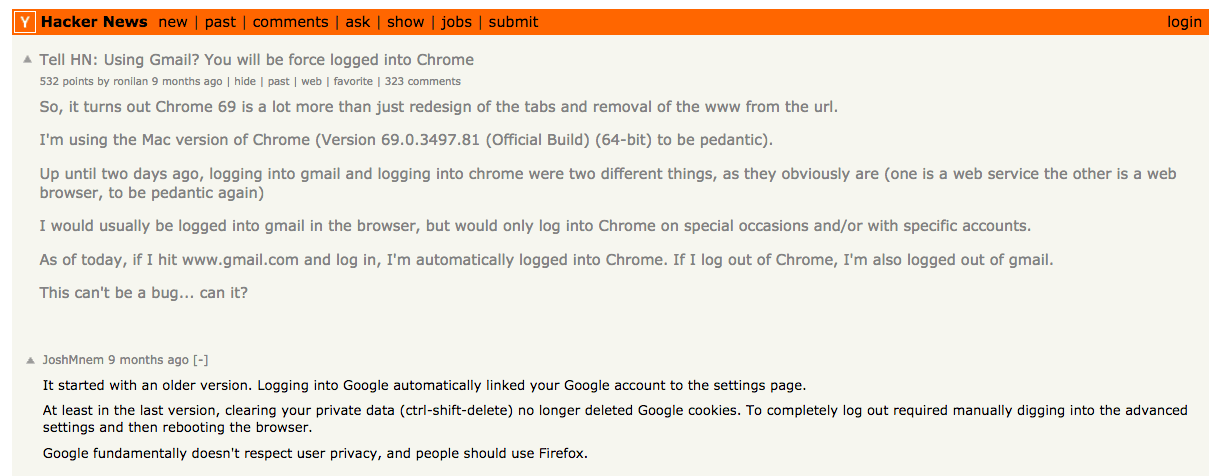1222x476 pixels.
Task: Go to the submit page
Action: click(x=514, y=22)
